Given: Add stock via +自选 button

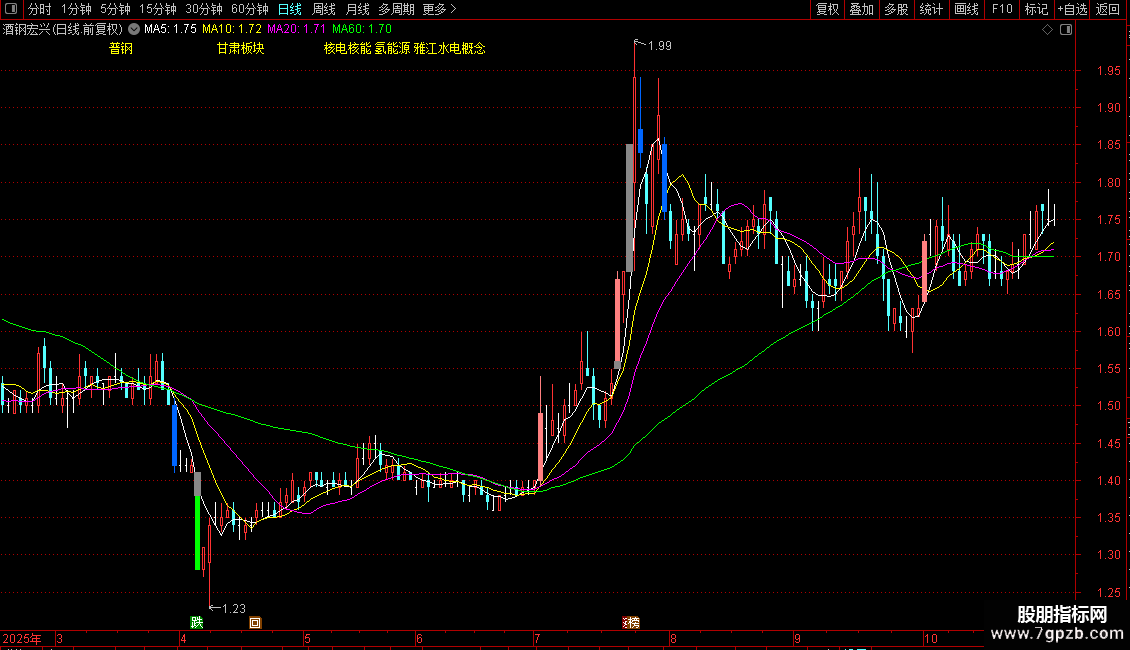Looking at the screenshot, I should 1072,9.
